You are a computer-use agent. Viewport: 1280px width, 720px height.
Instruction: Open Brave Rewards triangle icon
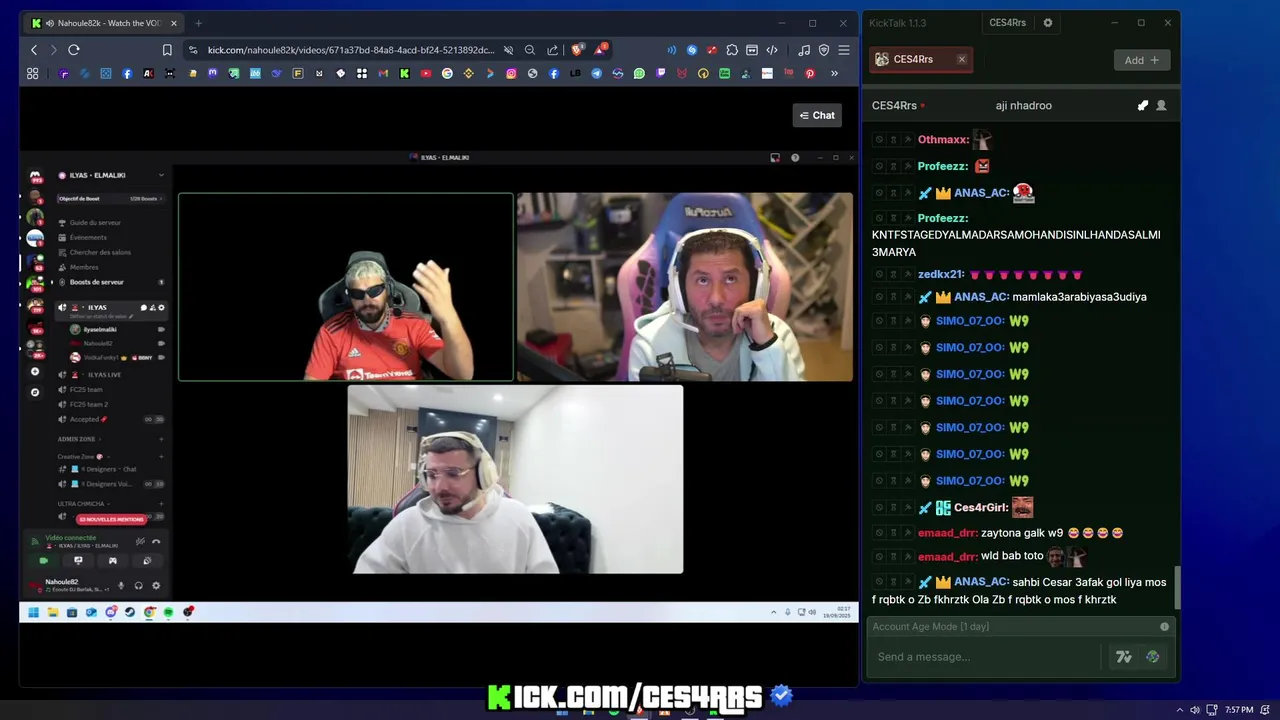pyautogui.click(x=600, y=49)
